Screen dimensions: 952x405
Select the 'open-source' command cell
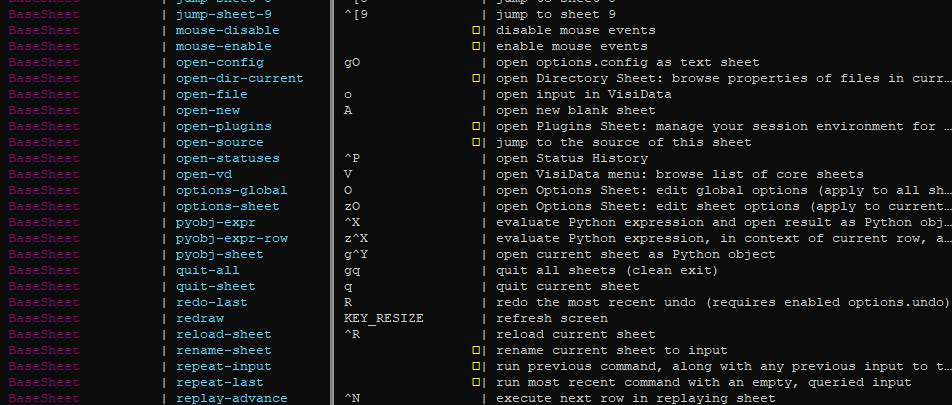(x=220, y=142)
